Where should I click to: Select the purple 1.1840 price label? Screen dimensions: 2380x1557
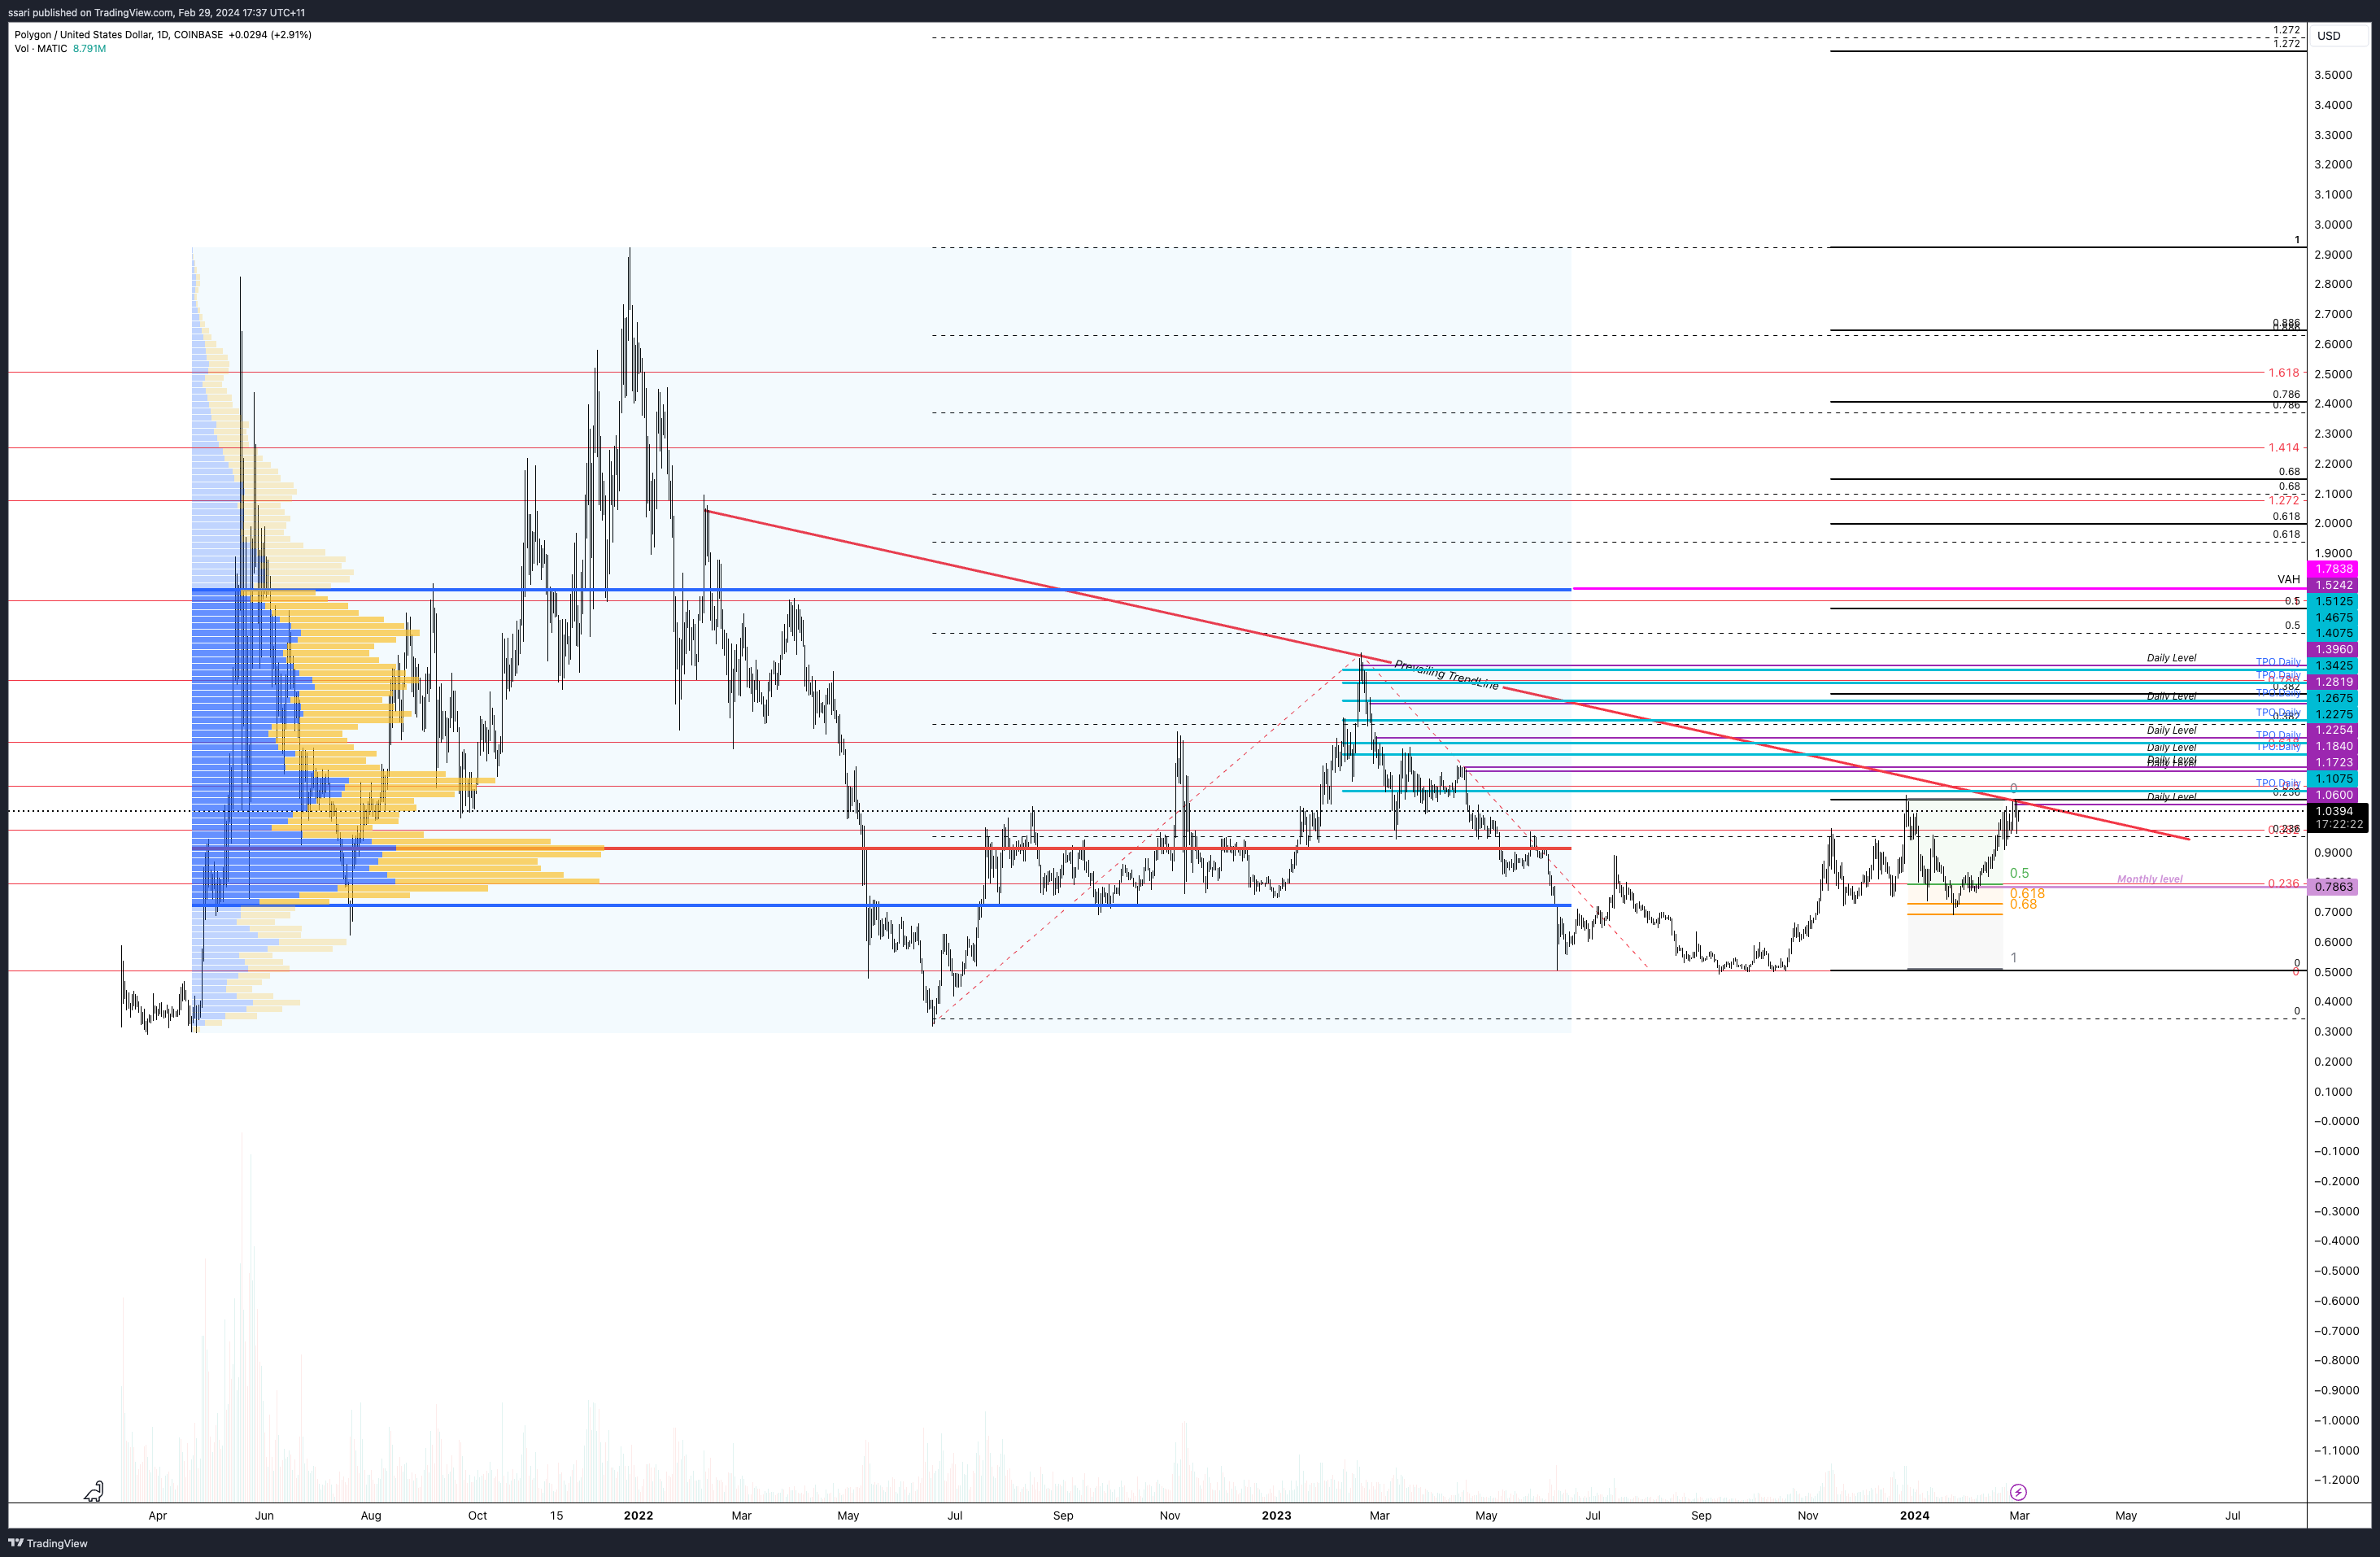point(2334,746)
